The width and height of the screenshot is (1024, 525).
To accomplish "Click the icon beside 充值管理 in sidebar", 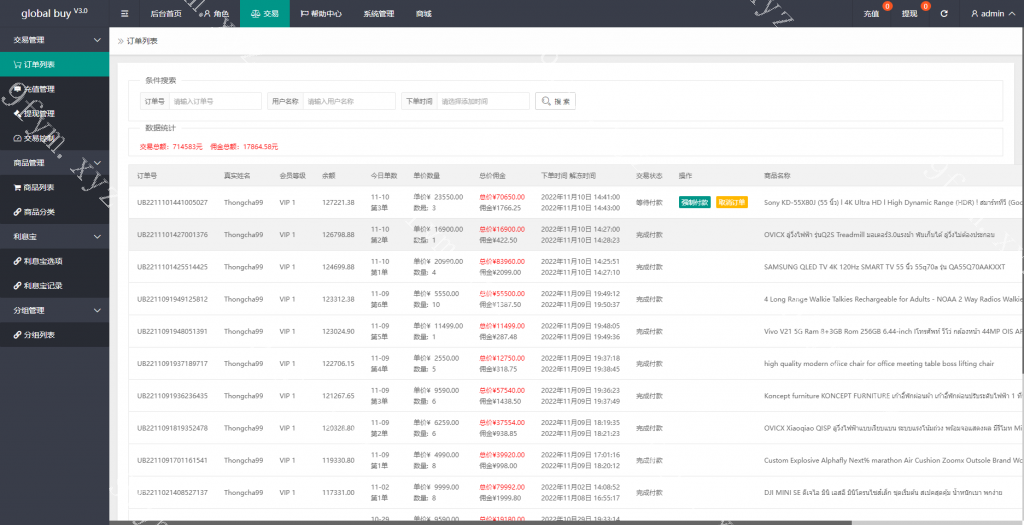I will tap(18, 89).
